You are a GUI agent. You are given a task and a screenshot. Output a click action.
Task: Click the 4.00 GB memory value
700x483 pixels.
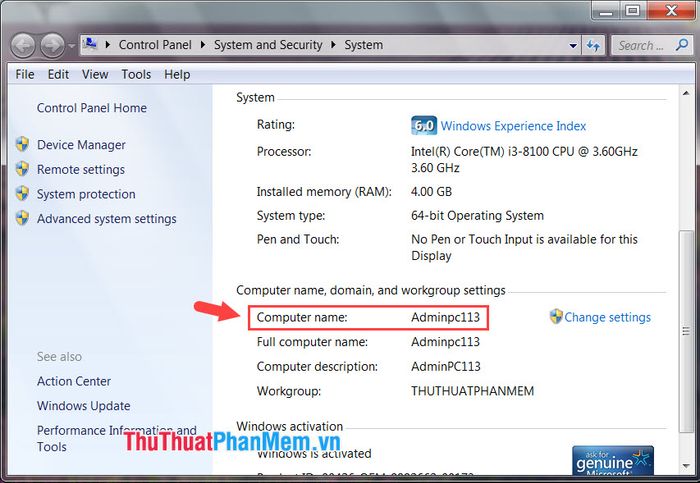[x=431, y=192]
